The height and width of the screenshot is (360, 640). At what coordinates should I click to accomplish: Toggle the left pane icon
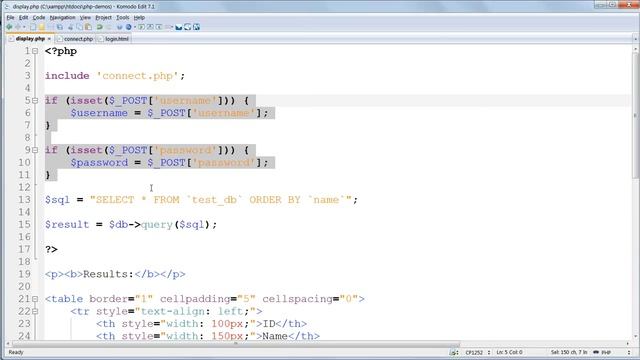pyautogui.click(x=178, y=27)
